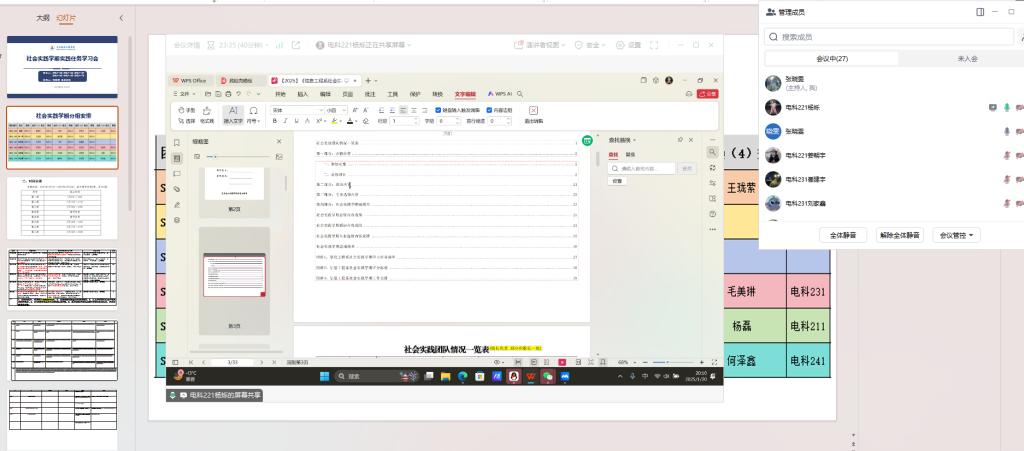1024x451 pixels.
Task: Toggle the first blue ribbon checkbox
Action: (x=438, y=110)
